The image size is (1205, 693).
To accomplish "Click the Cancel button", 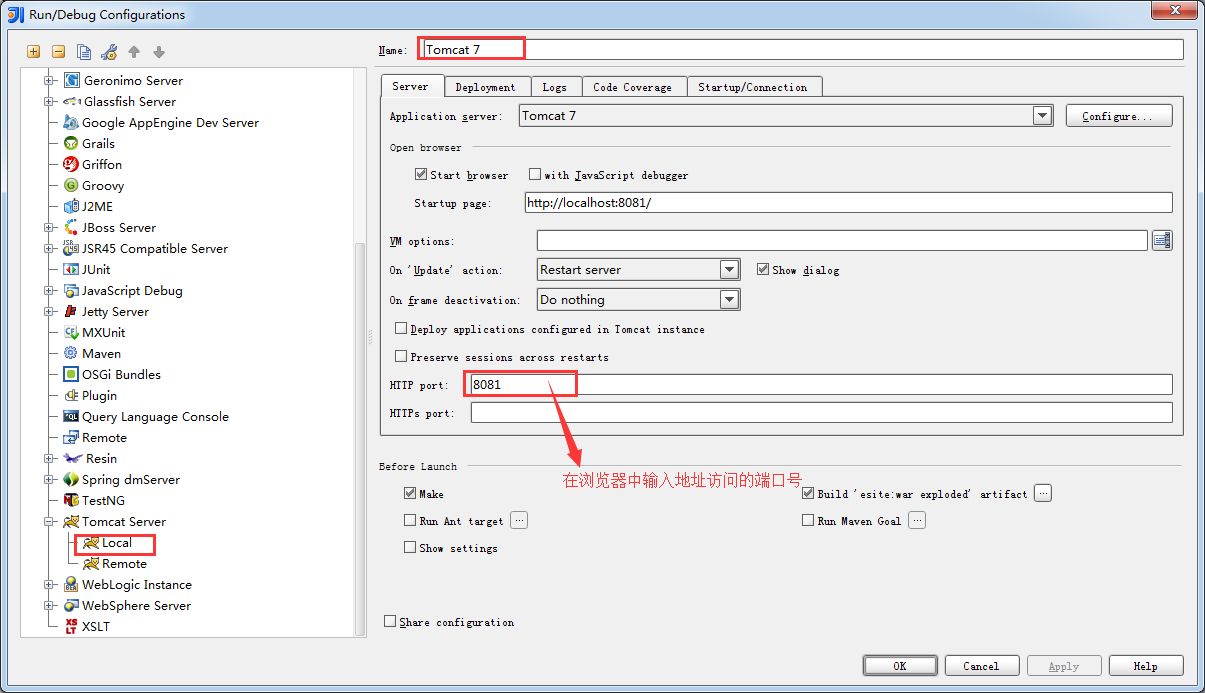I will pos(981,666).
